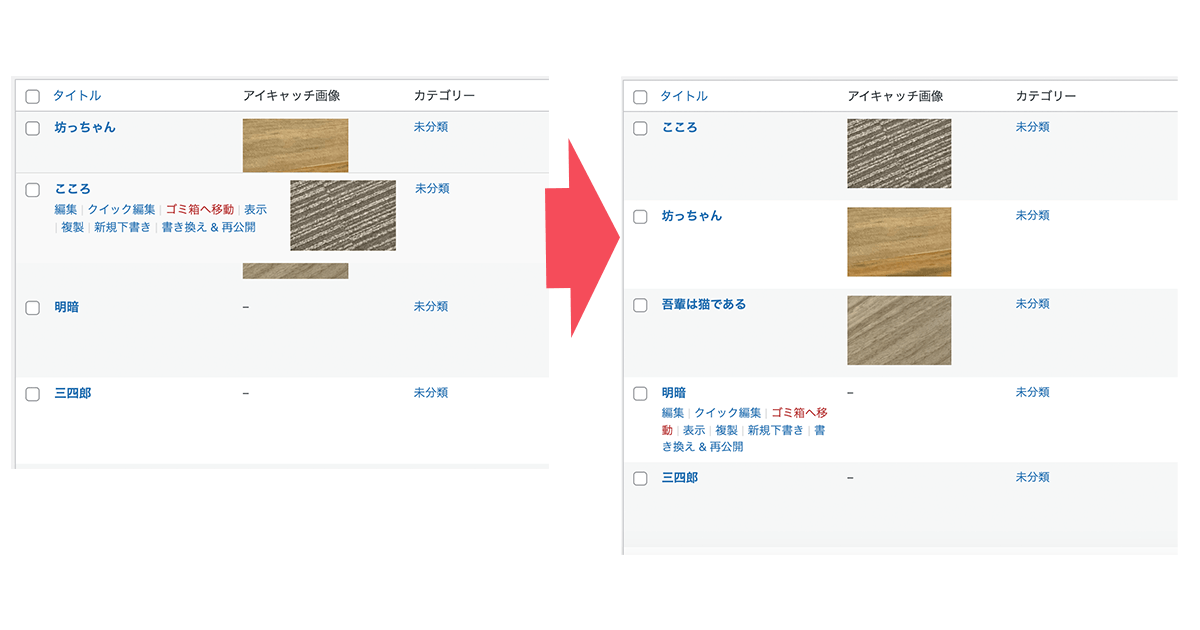Tick the 三四郎 checkbox in the right list

[640, 479]
